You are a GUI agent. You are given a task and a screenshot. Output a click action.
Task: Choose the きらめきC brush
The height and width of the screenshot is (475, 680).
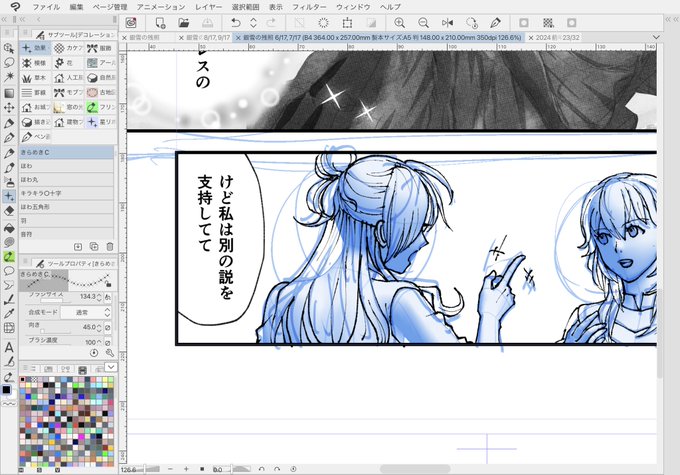pos(66,152)
